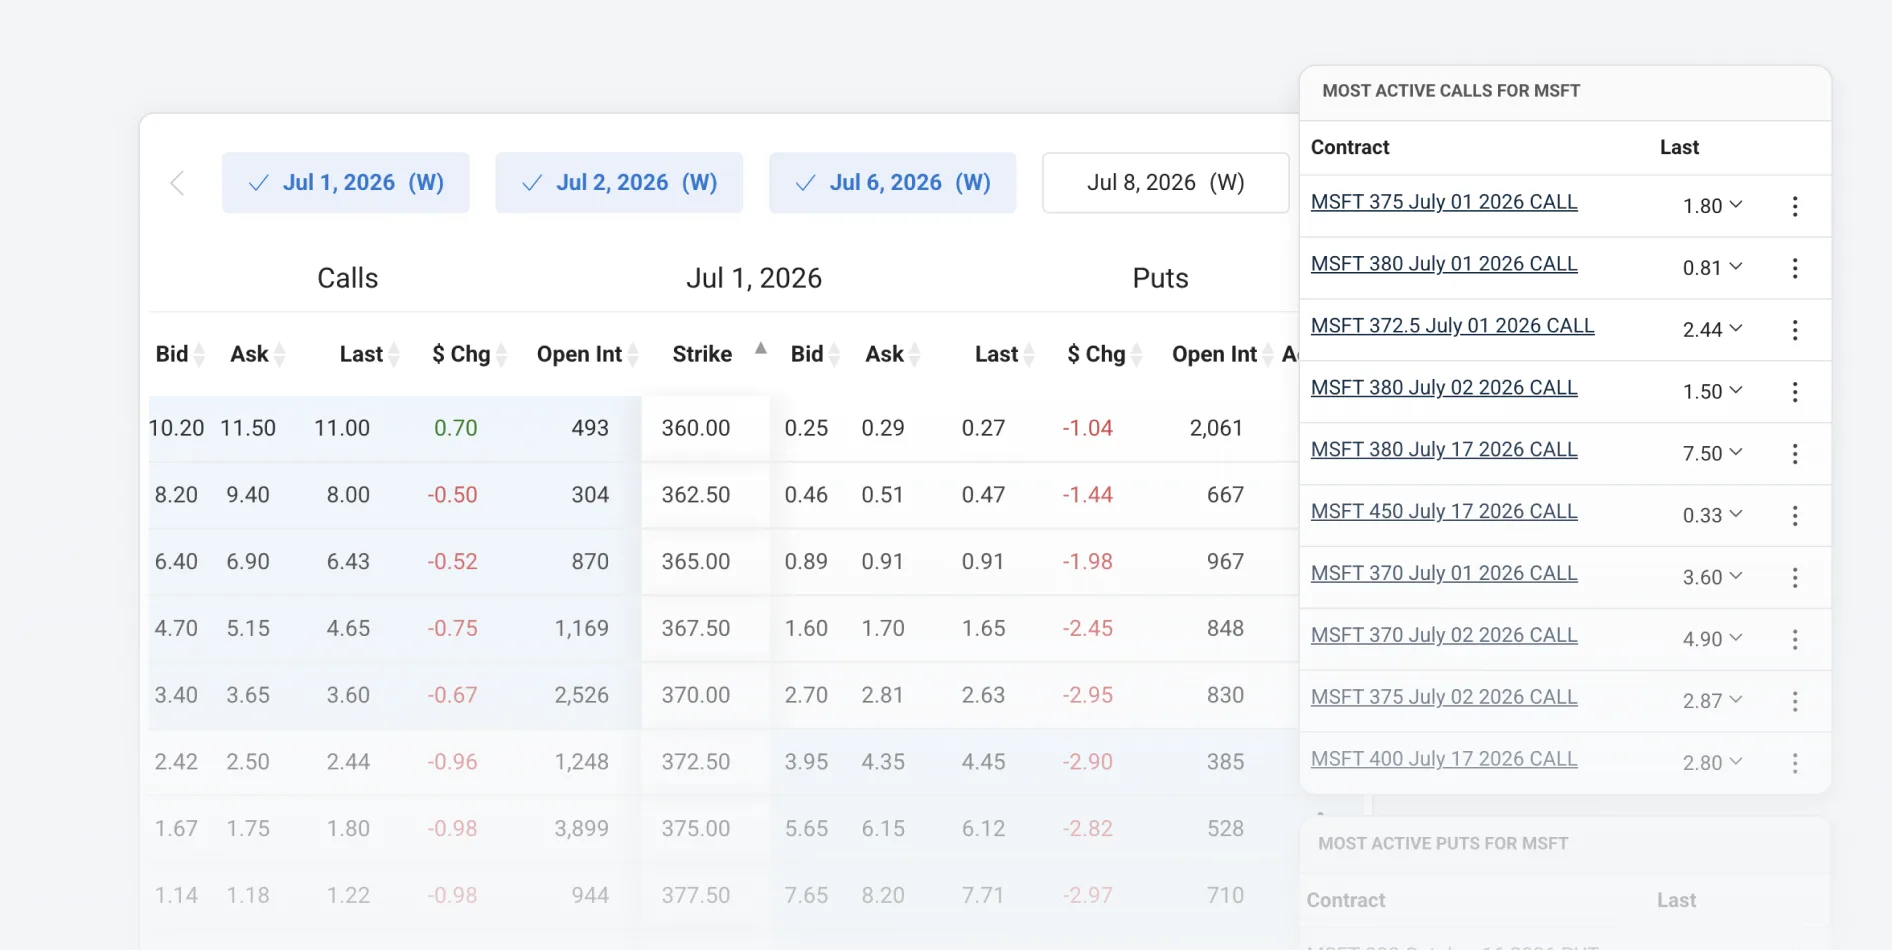
Task: Open more options for MSFT 370 July 02 call
Action: coord(1795,640)
